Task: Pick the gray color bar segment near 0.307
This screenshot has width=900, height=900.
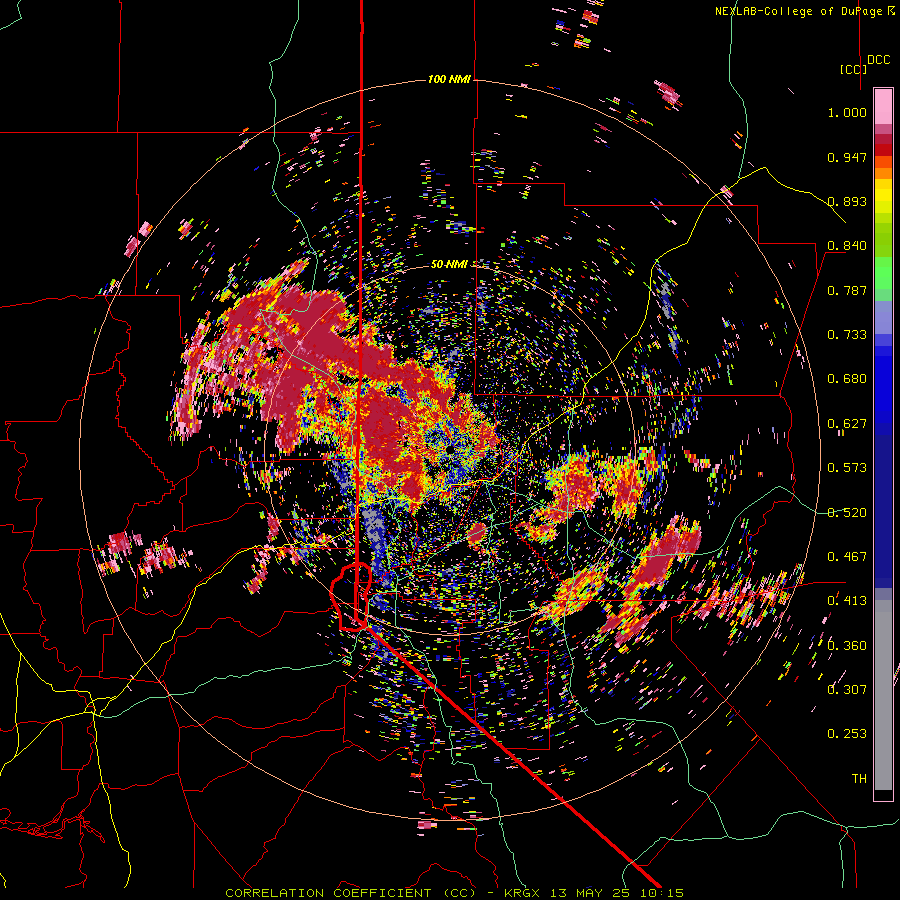Action: tap(883, 695)
